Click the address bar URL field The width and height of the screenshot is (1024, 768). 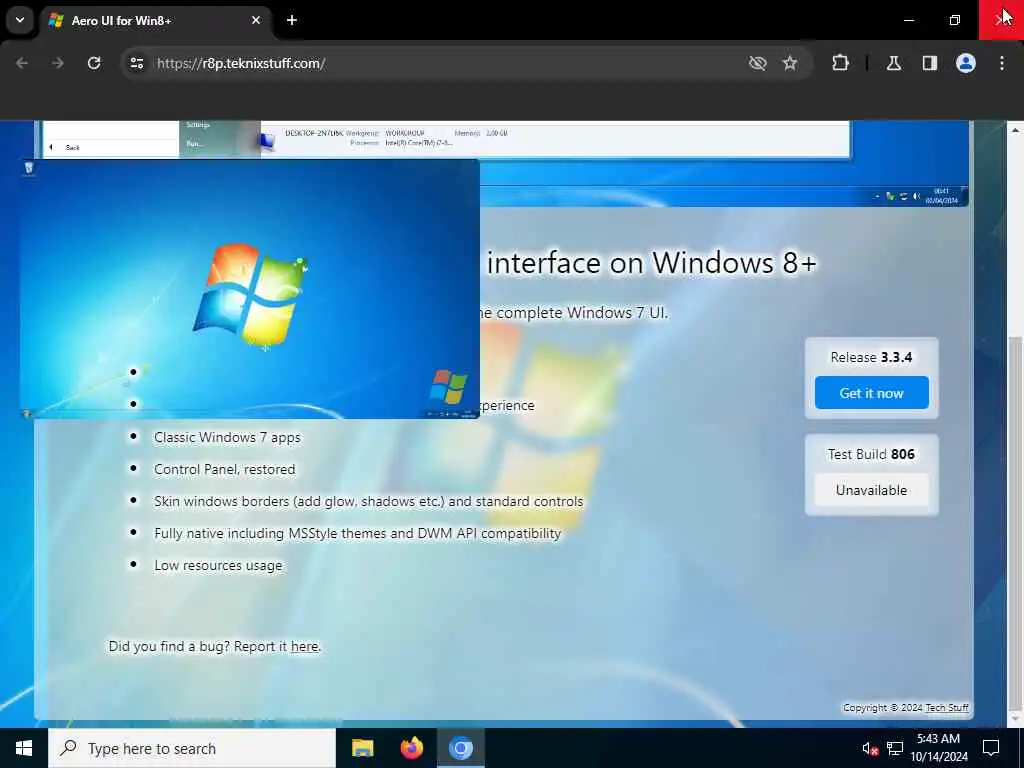coord(444,63)
